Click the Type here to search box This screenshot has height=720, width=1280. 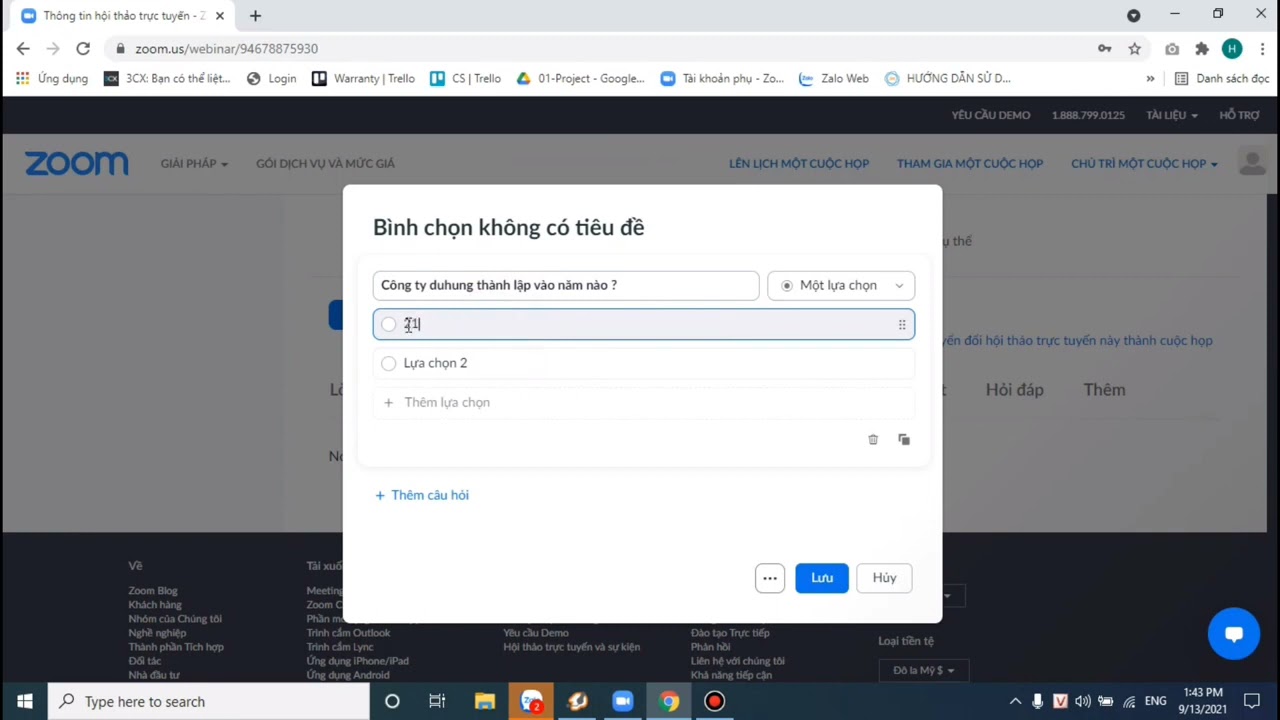tap(209, 701)
